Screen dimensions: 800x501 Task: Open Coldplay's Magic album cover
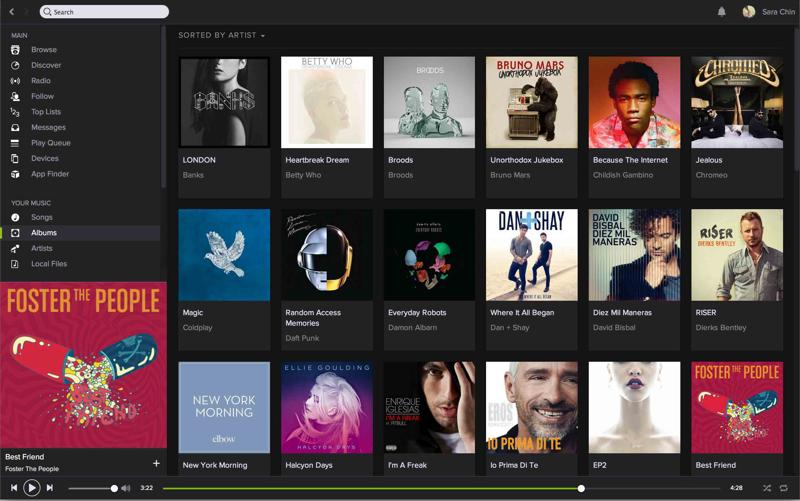224,255
